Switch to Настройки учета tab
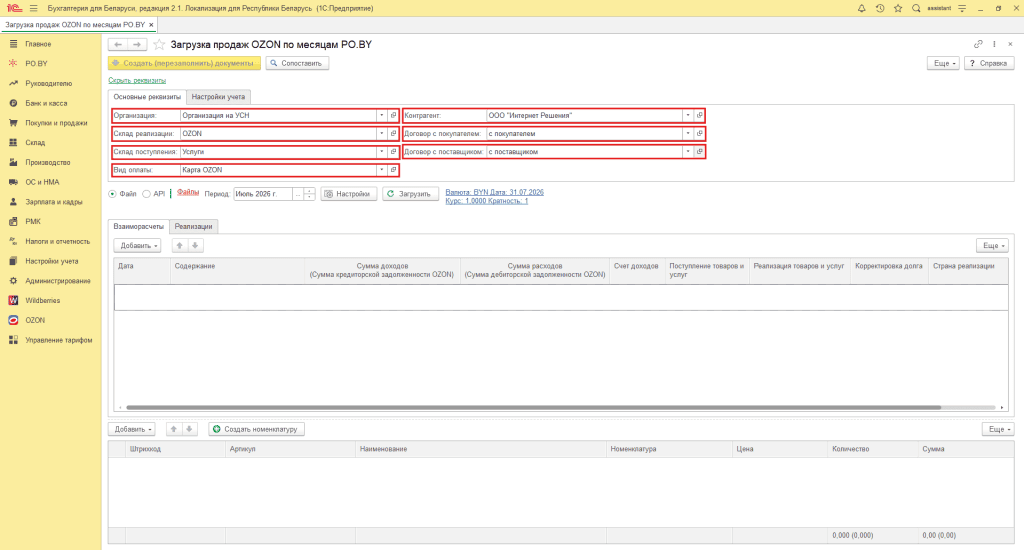 point(218,97)
